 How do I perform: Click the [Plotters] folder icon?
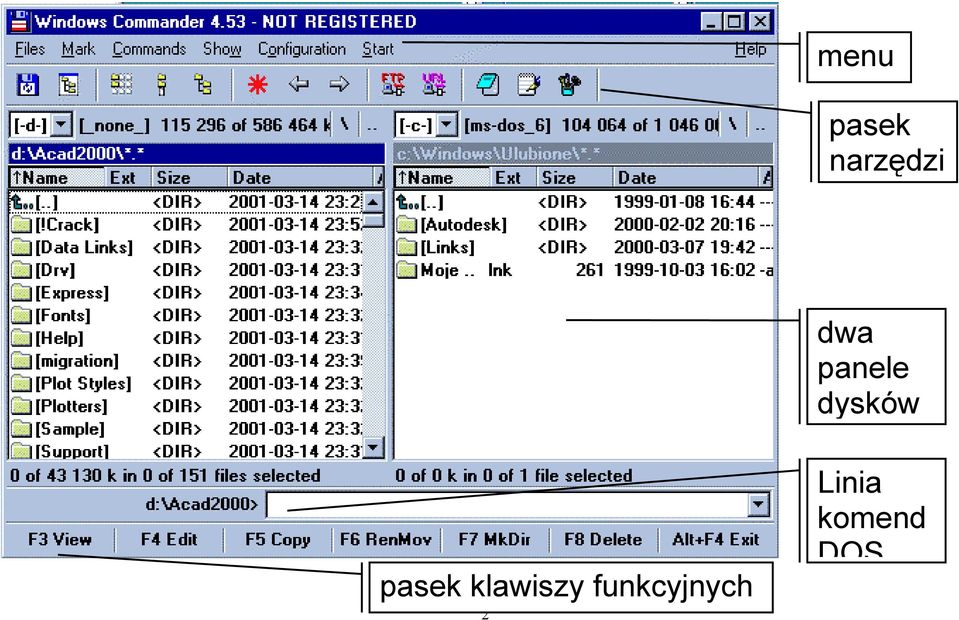pos(21,406)
